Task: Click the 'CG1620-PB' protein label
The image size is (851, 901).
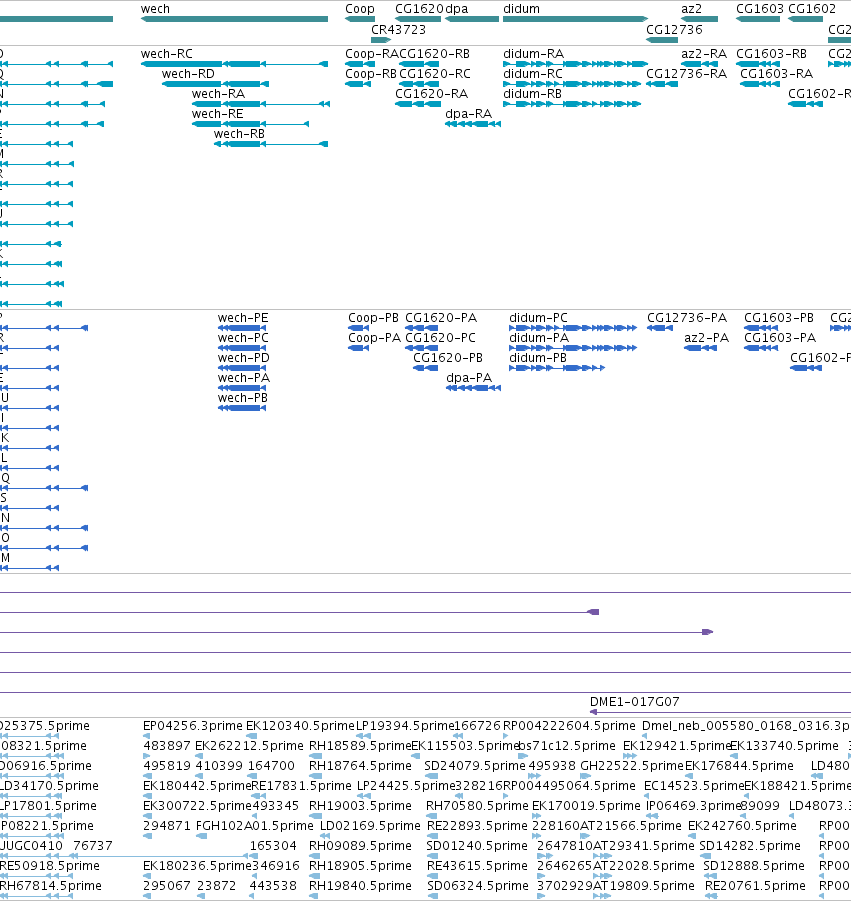Action: coord(448,358)
